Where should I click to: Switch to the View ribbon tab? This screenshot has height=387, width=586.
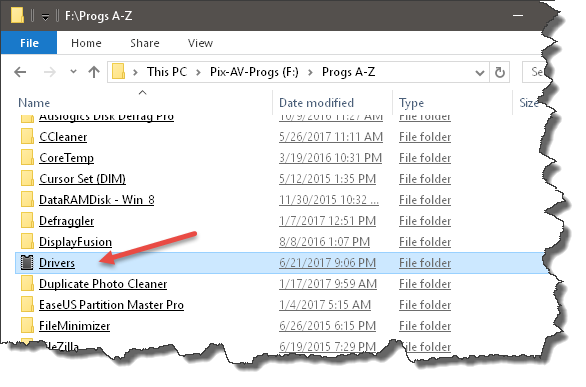200,43
